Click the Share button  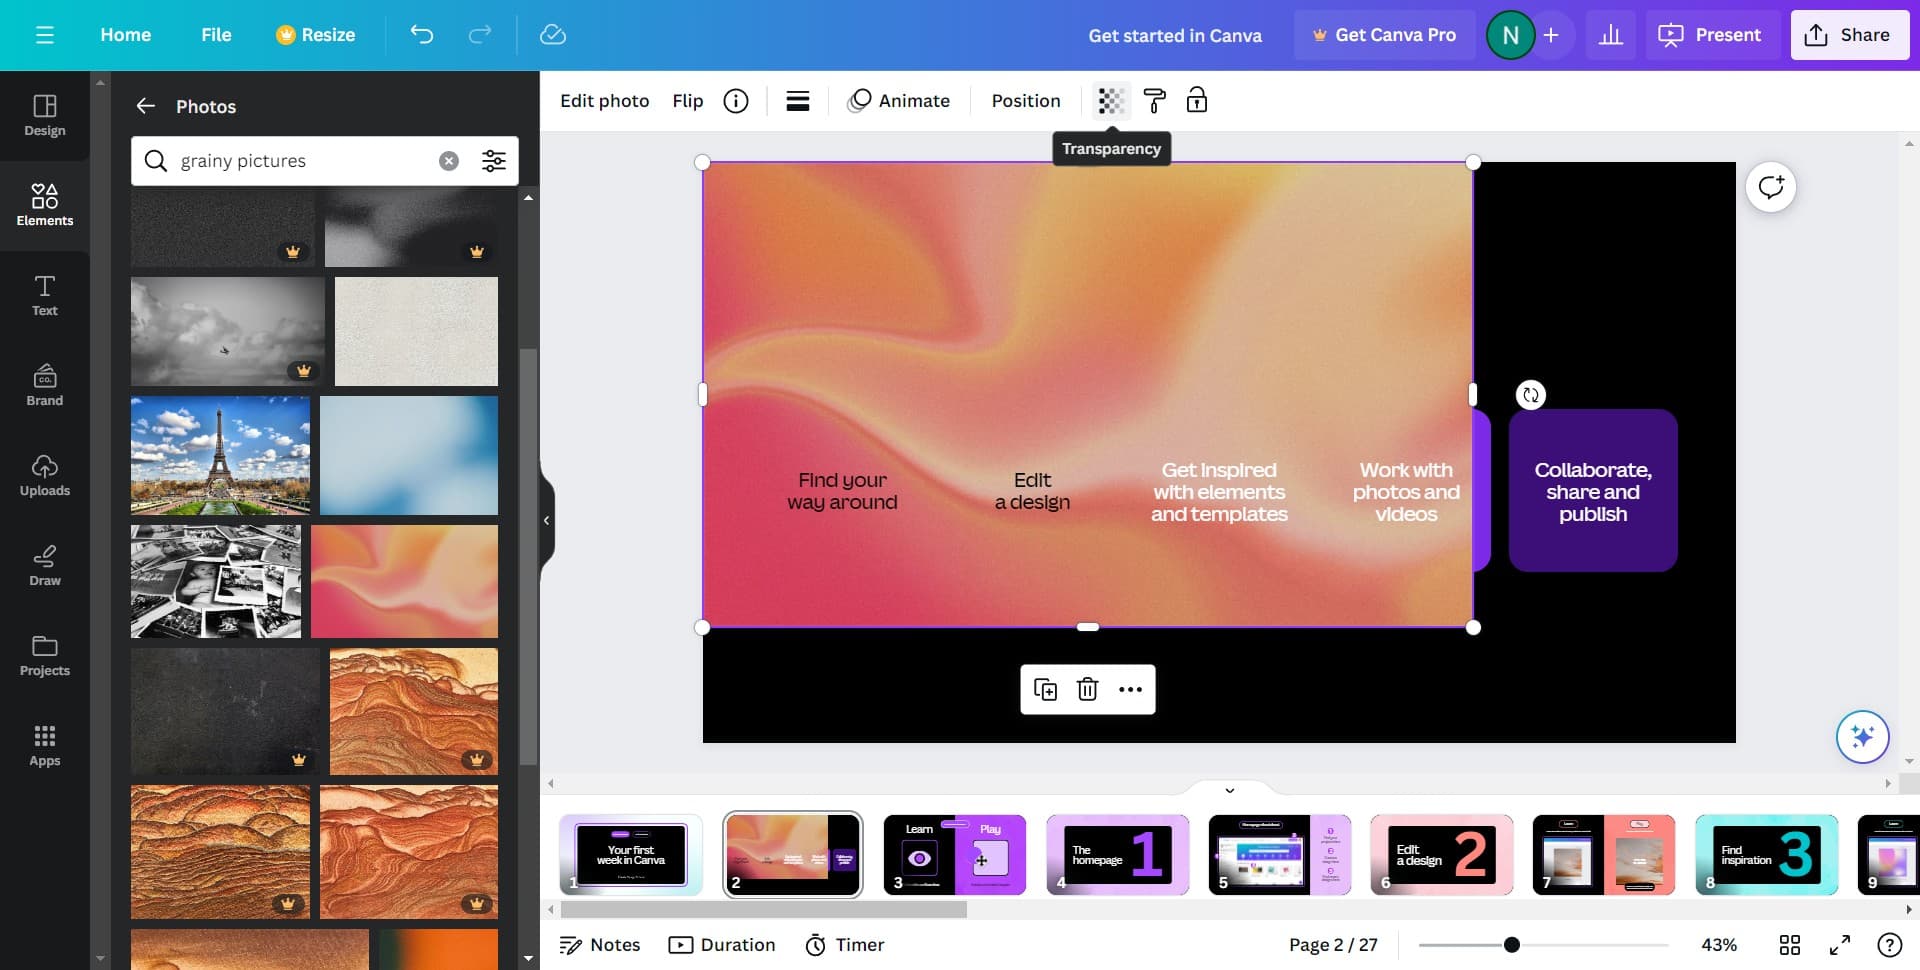click(x=1848, y=35)
